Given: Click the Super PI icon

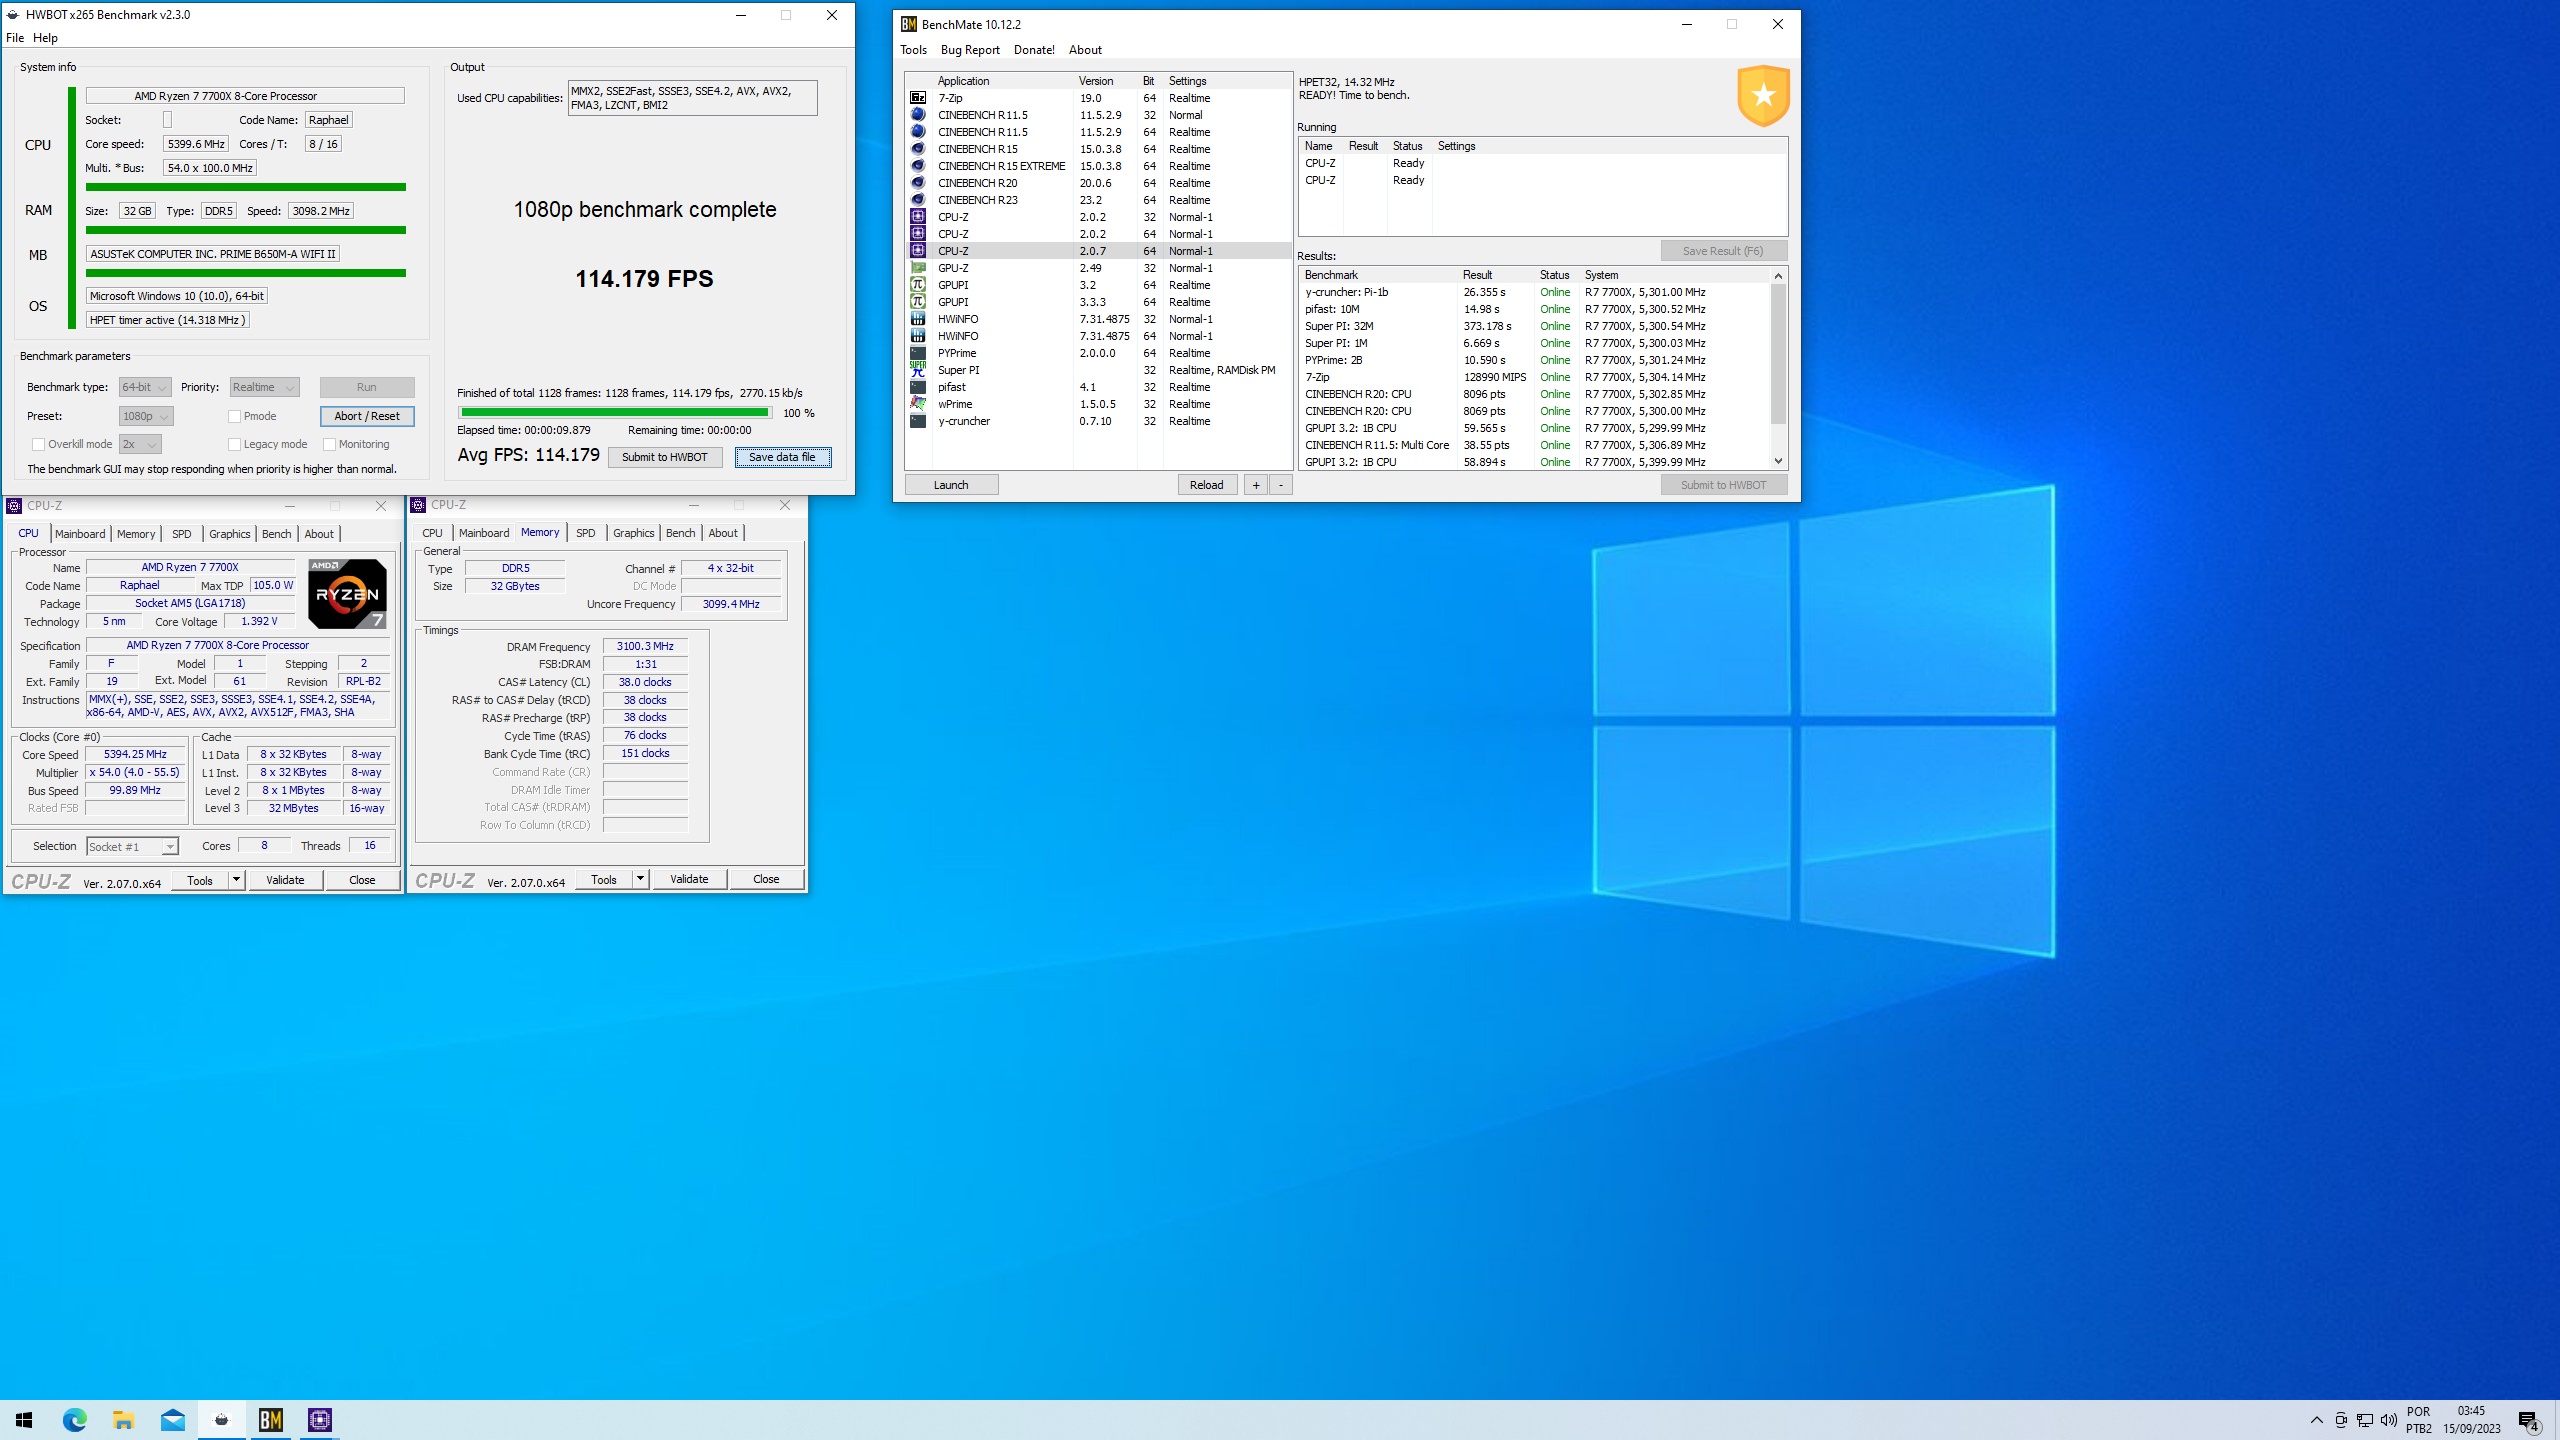Looking at the screenshot, I should coord(917,370).
